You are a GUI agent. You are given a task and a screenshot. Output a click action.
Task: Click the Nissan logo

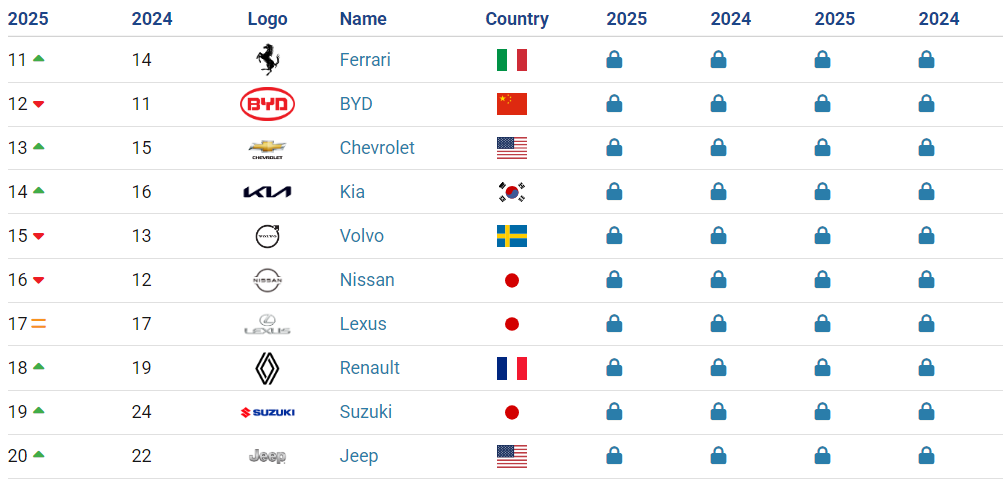[267, 280]
